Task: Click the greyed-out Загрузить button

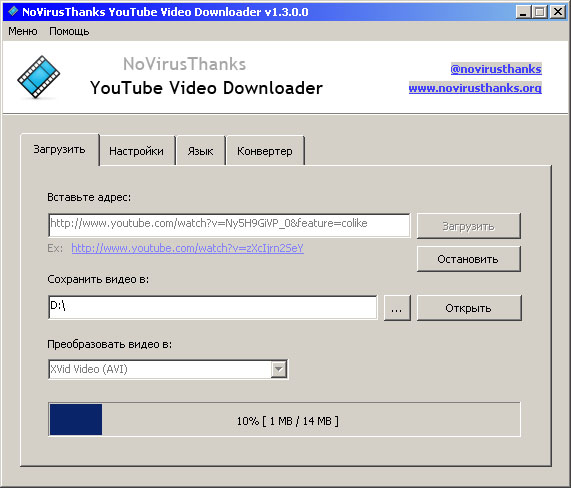Action: tap(469, 226)
